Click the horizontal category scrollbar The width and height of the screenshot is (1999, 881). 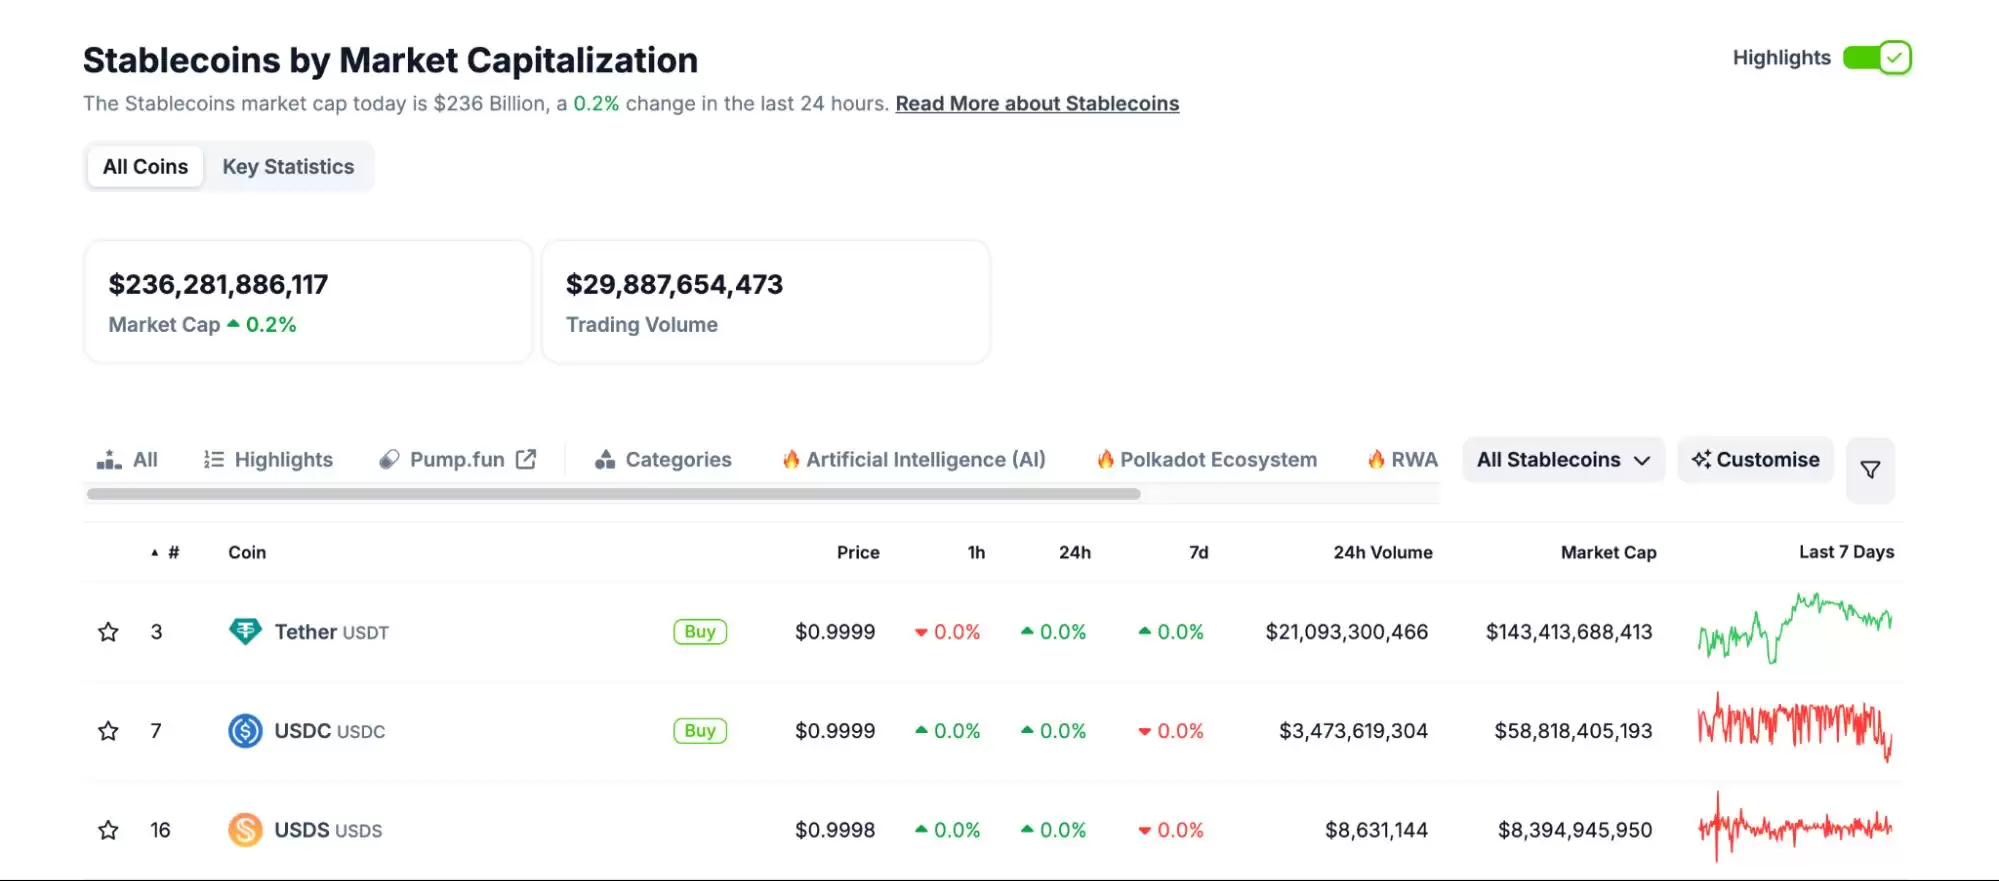click(x=613, y=494)
